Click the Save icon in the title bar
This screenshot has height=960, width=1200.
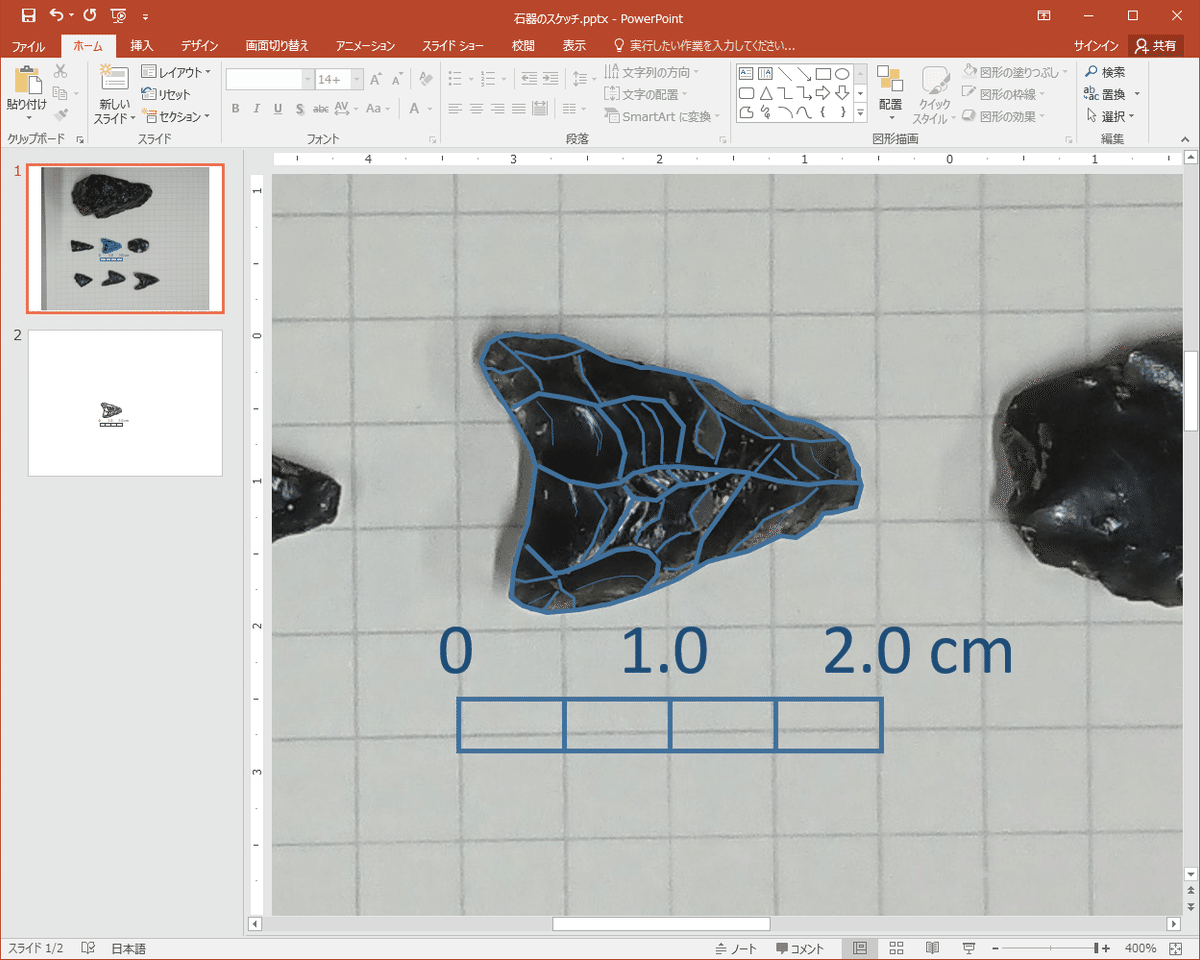pyautogui.click(x=28, y=15)
